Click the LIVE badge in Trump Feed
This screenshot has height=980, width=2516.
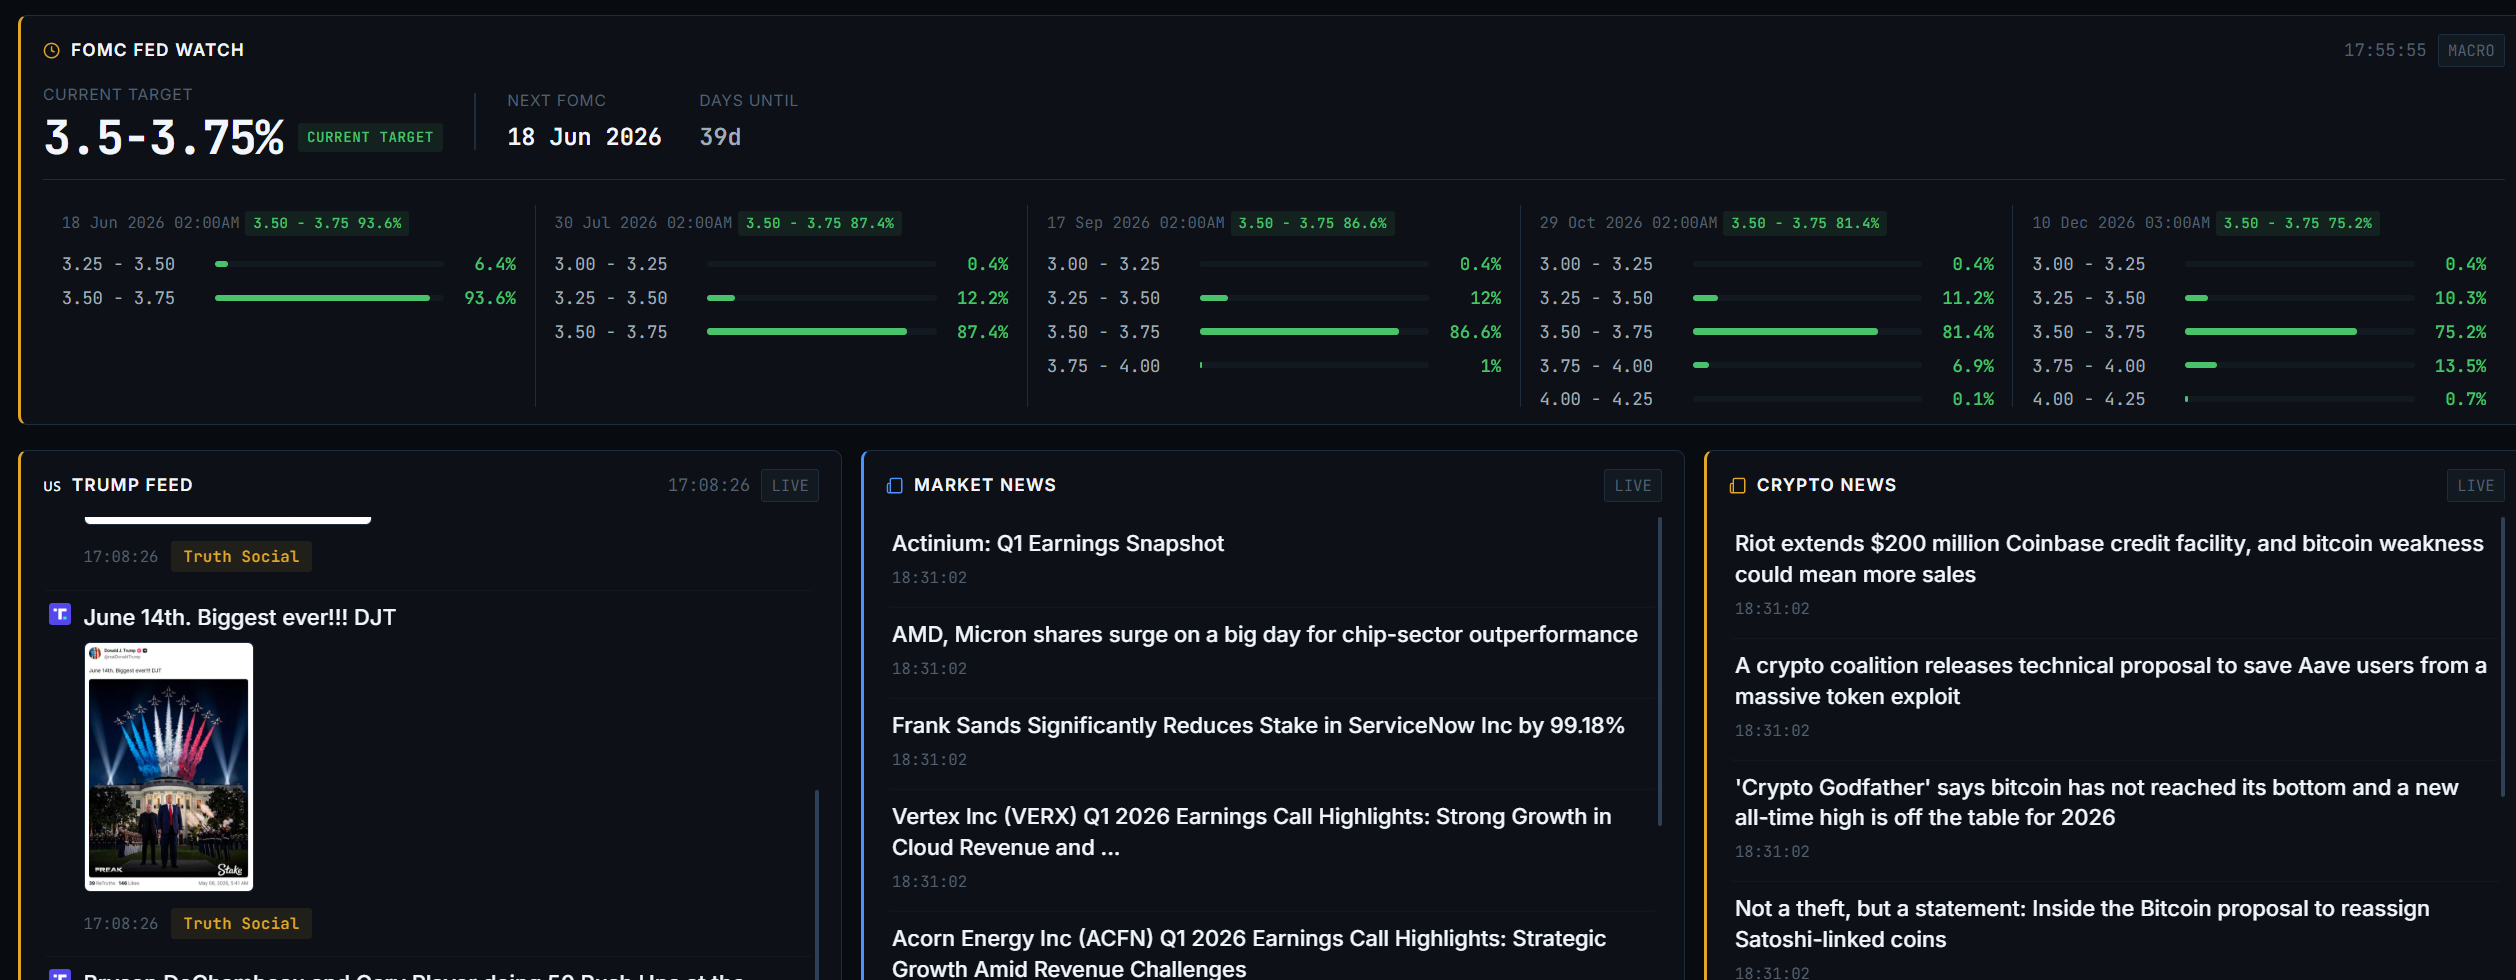pos(790,485)
